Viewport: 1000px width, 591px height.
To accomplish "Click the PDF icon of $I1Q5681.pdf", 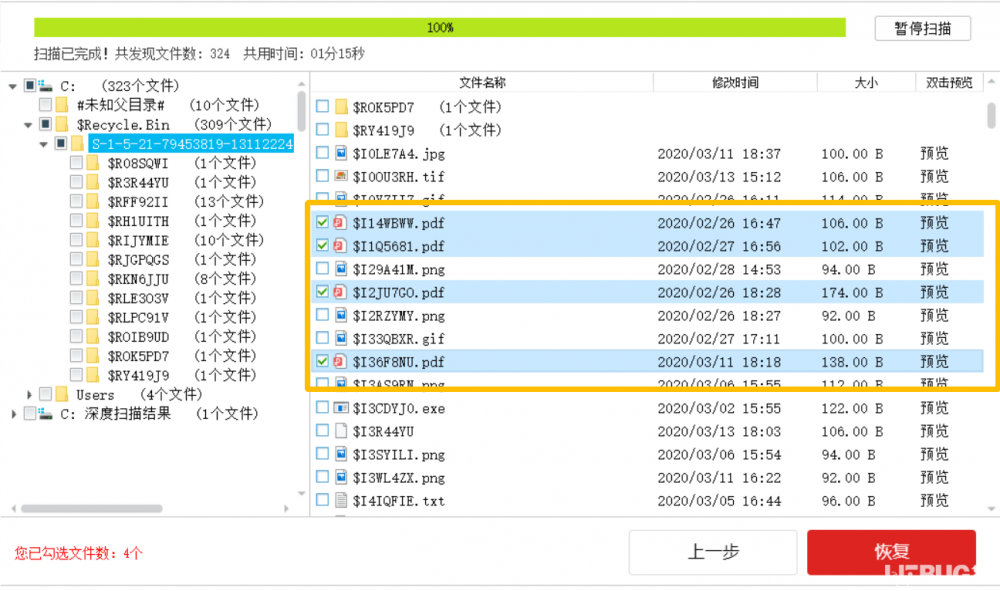I will click(x=341, y=245).
